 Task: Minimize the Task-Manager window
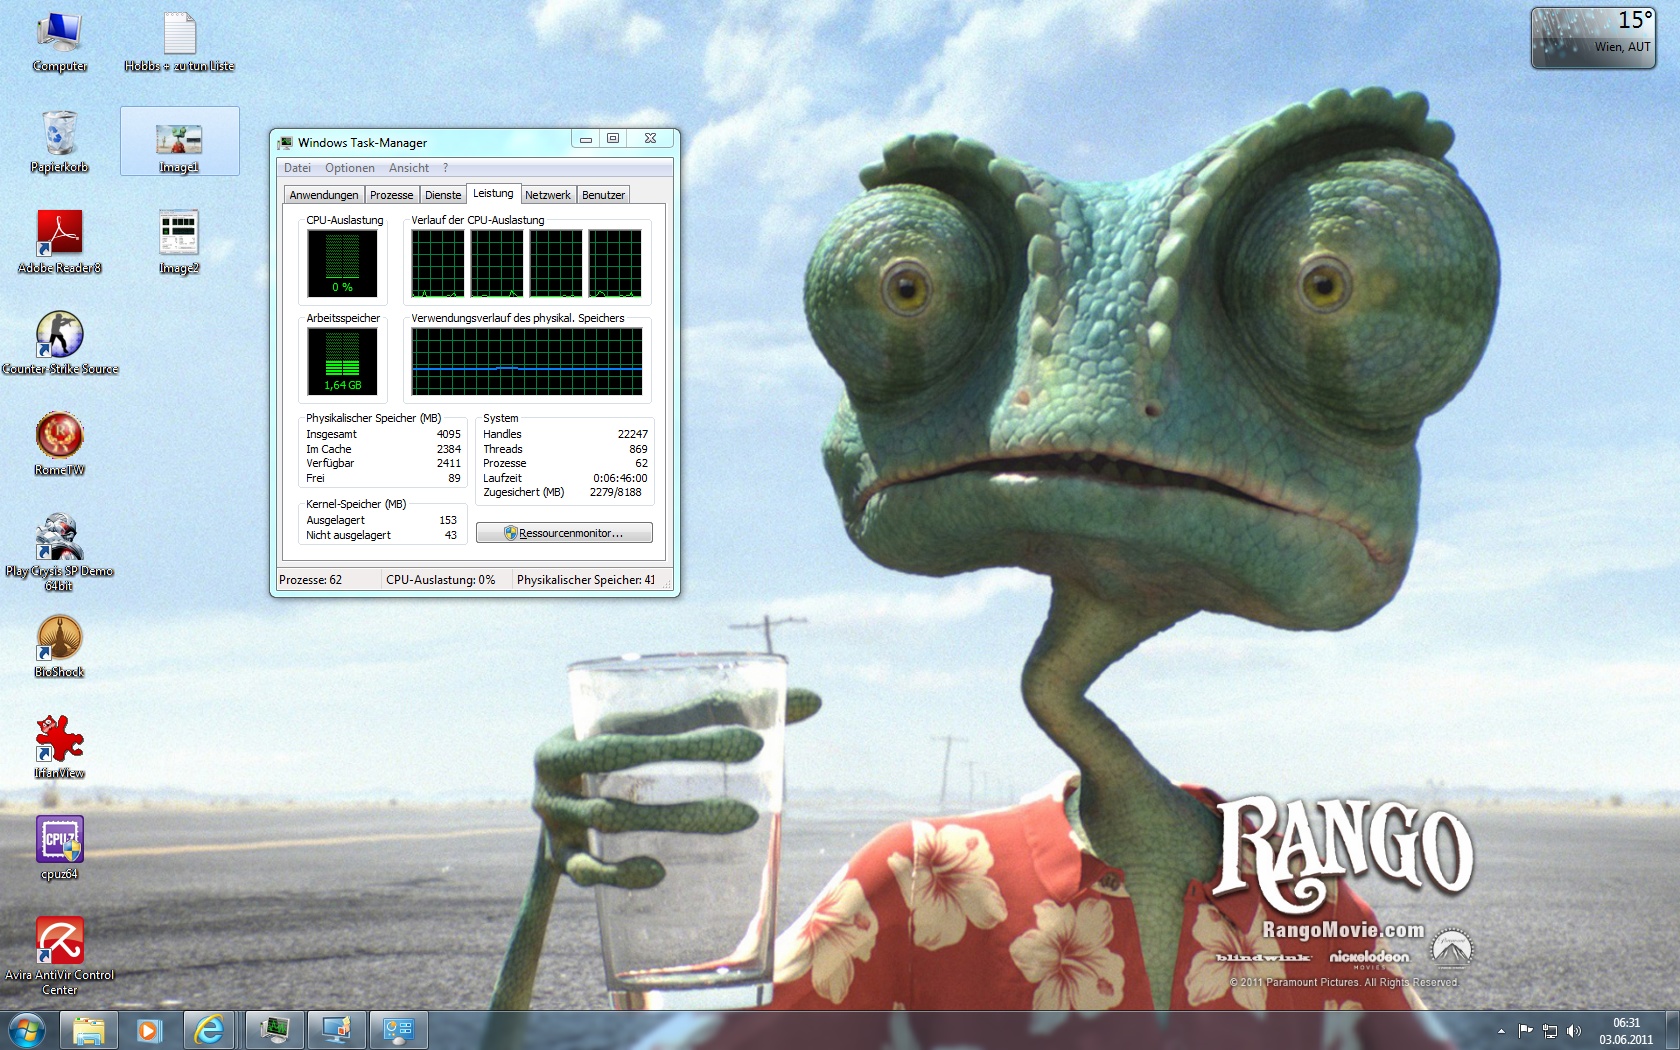pos(586,139)
